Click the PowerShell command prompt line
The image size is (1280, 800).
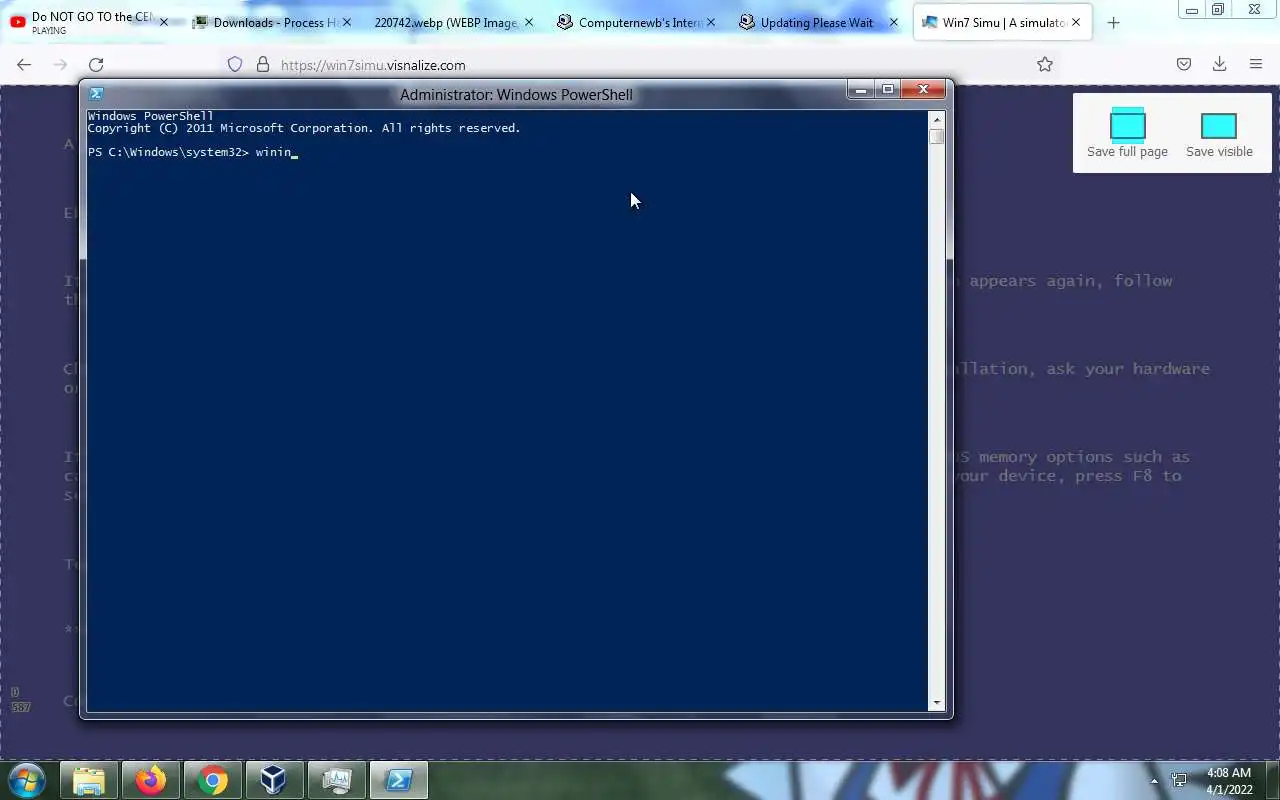point(193,152)
